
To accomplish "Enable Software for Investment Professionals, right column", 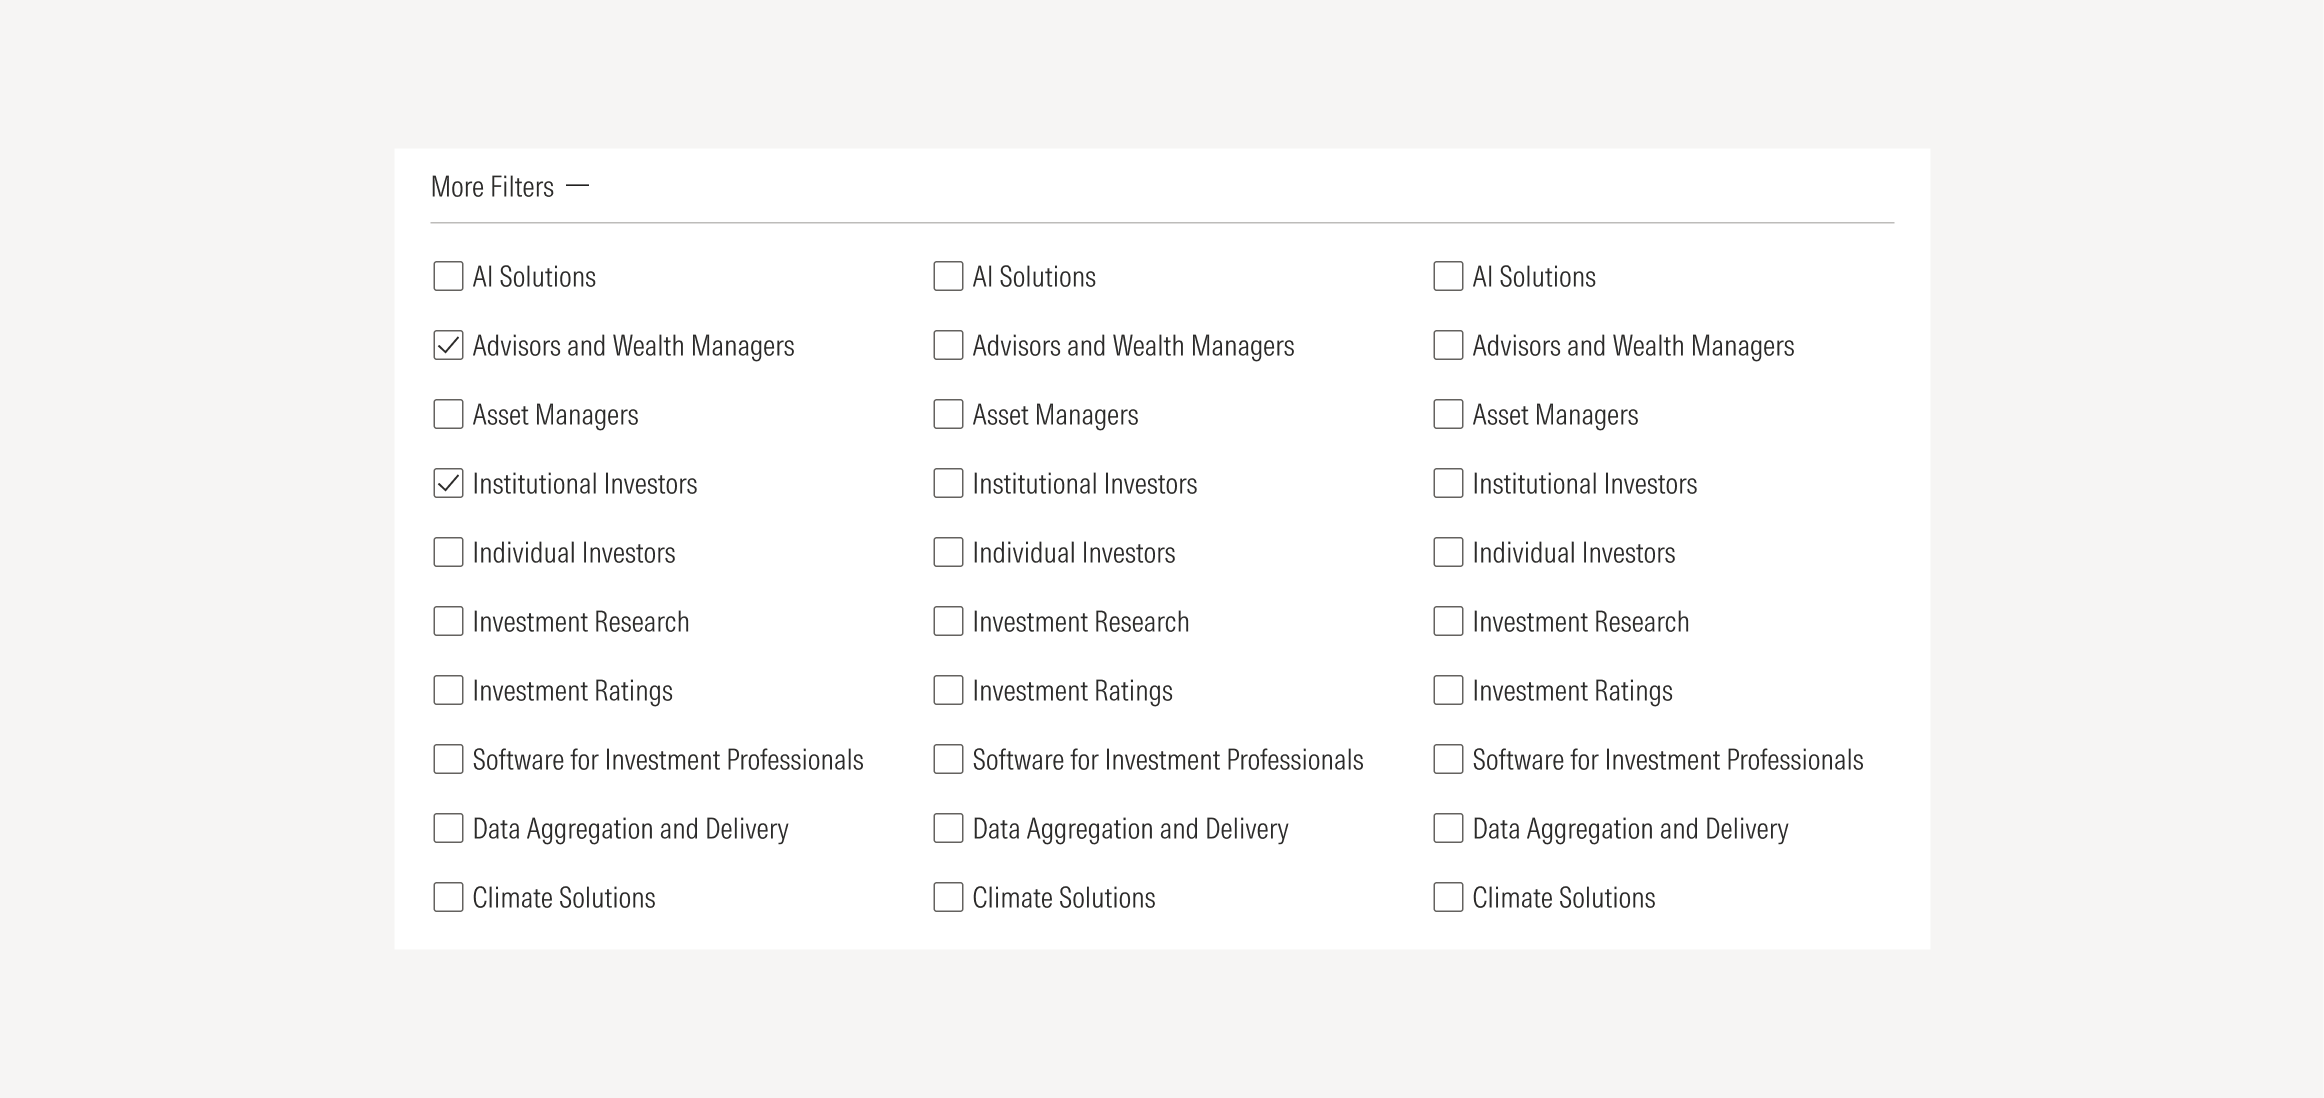I will click(1448, 759).
